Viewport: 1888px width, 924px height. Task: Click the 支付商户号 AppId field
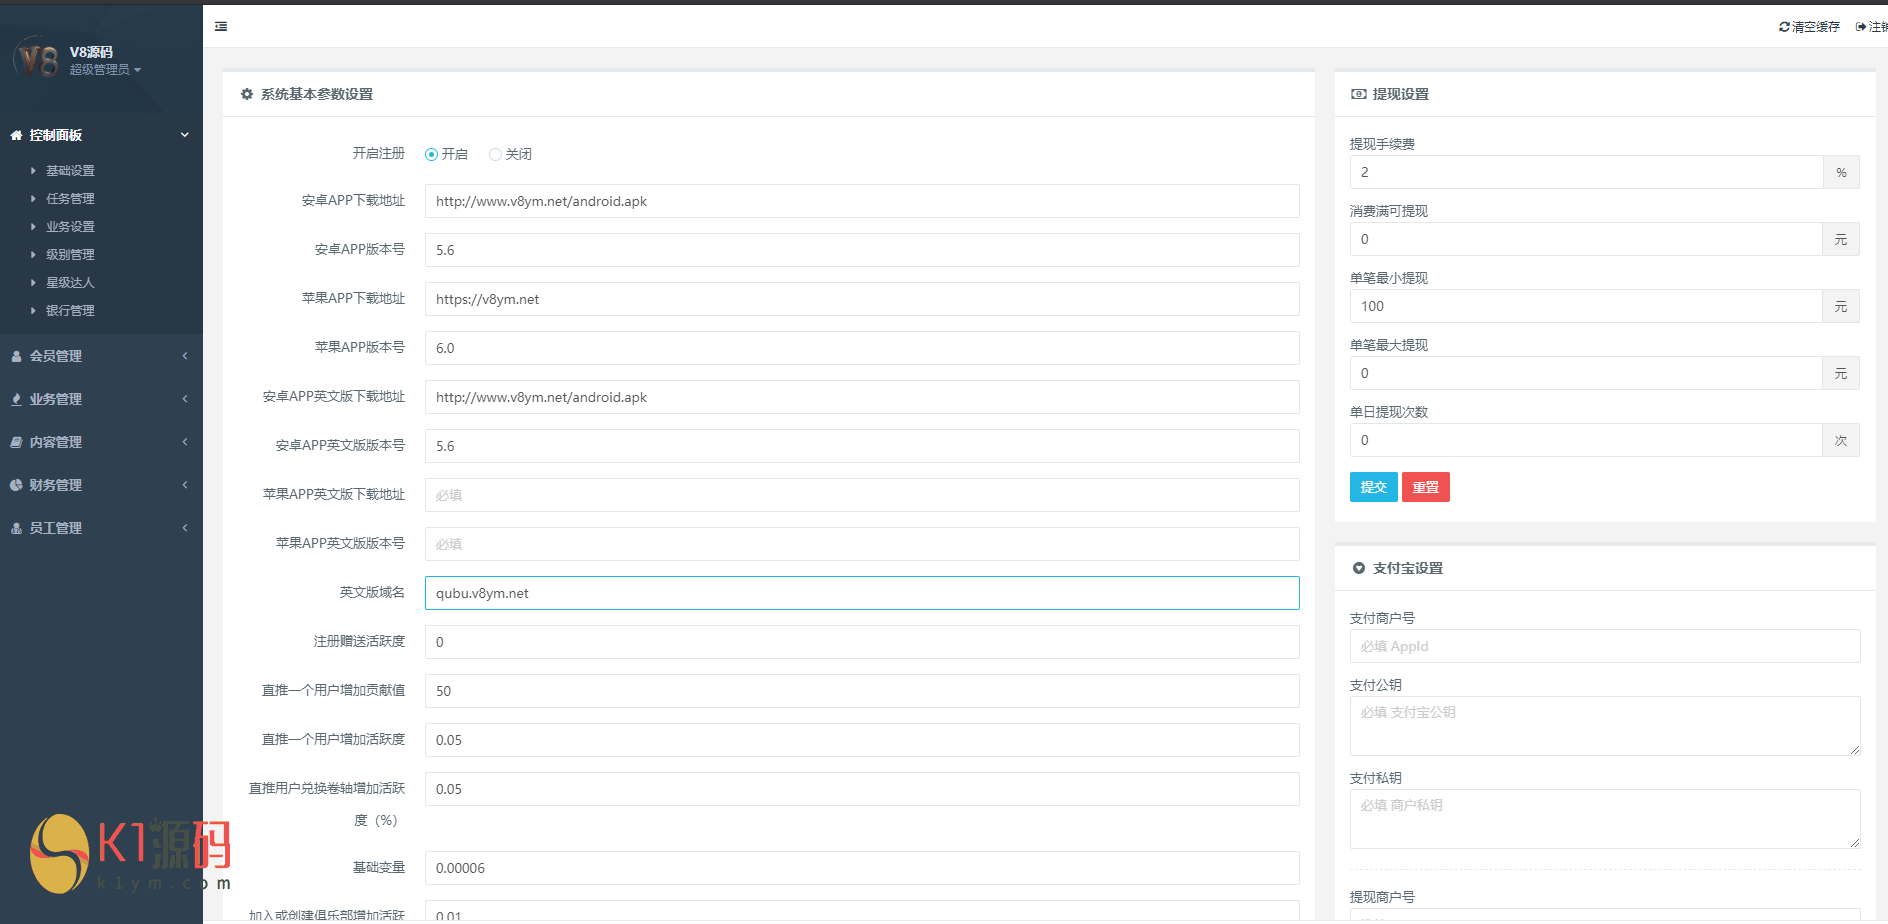click(1605, 646)
